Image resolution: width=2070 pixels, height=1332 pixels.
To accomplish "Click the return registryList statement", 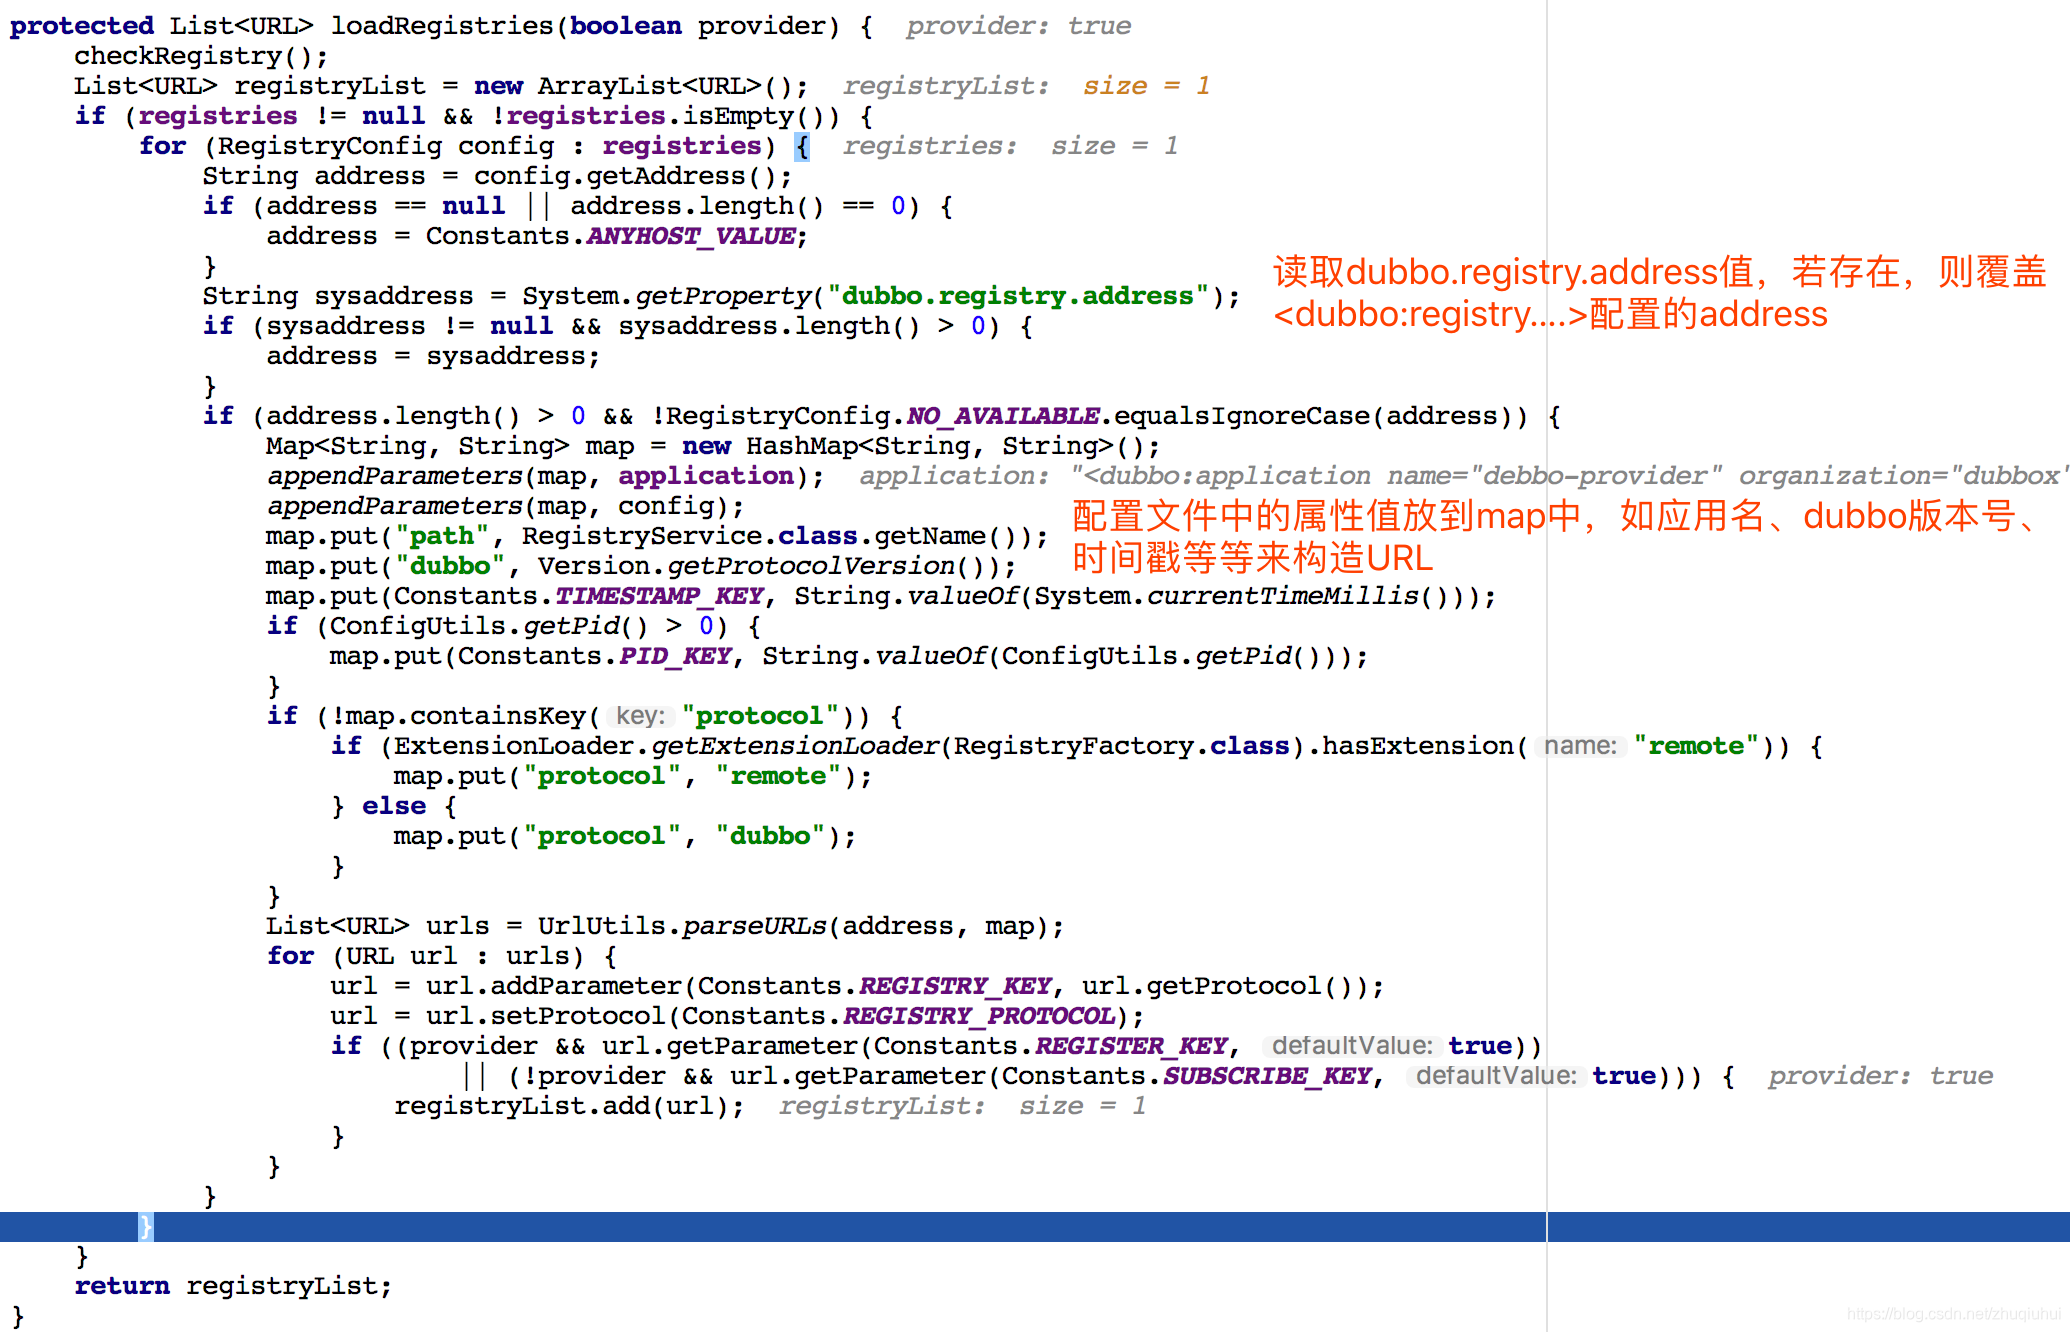I will pos(233,1286).
